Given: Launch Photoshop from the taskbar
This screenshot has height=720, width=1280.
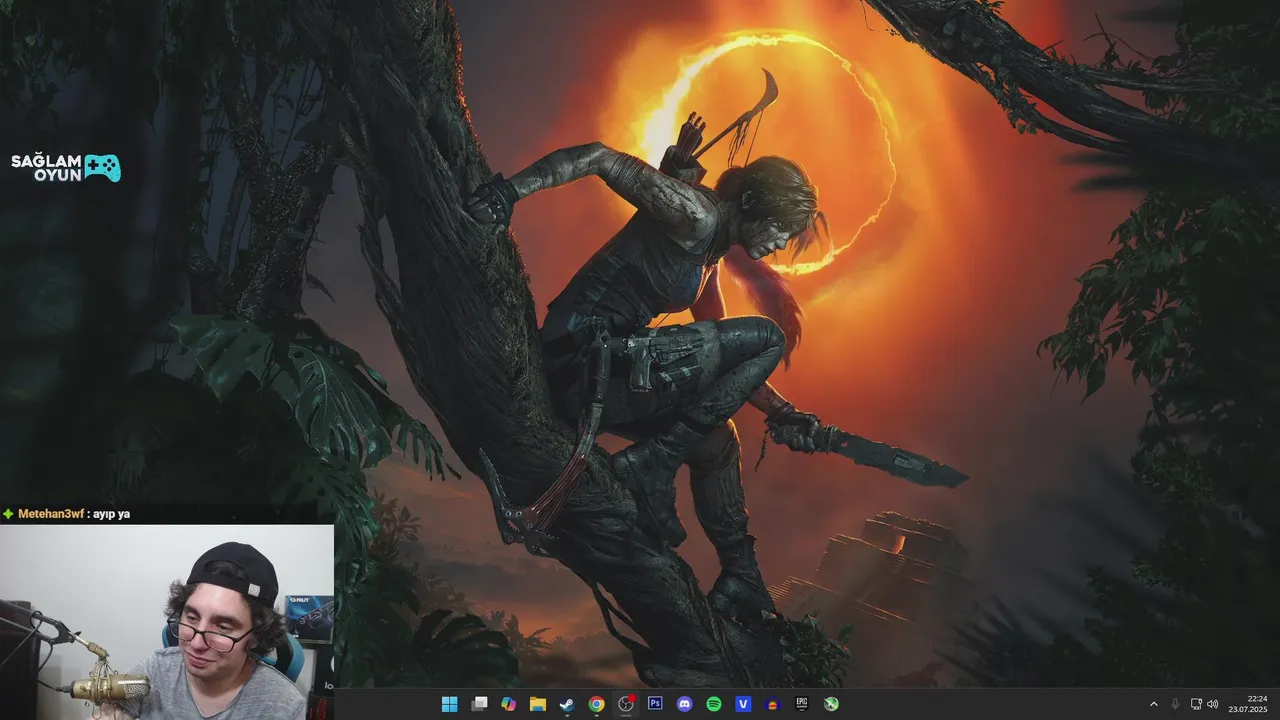Looking at the screenshot, I should pos(655,704).
